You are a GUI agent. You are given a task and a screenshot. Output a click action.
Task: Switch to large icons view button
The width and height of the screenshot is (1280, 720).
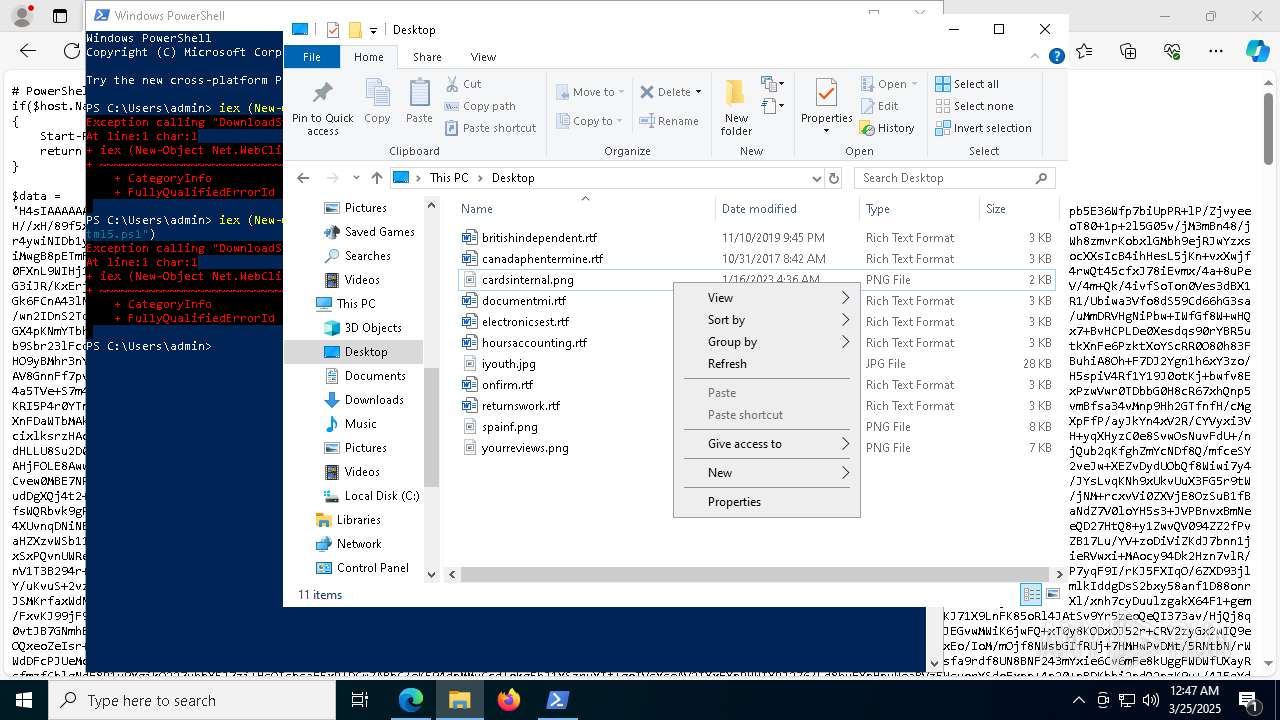pos(1053,594)
